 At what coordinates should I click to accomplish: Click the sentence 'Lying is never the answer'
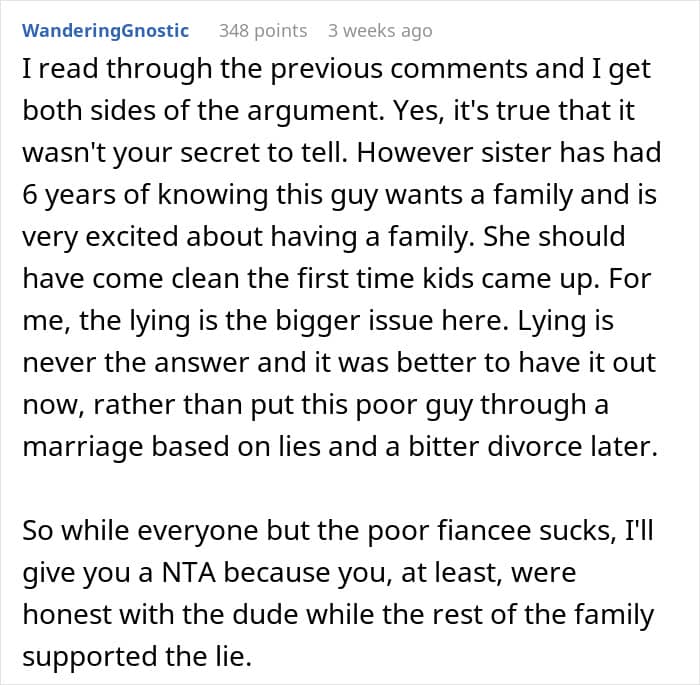(x=338, y=342)
